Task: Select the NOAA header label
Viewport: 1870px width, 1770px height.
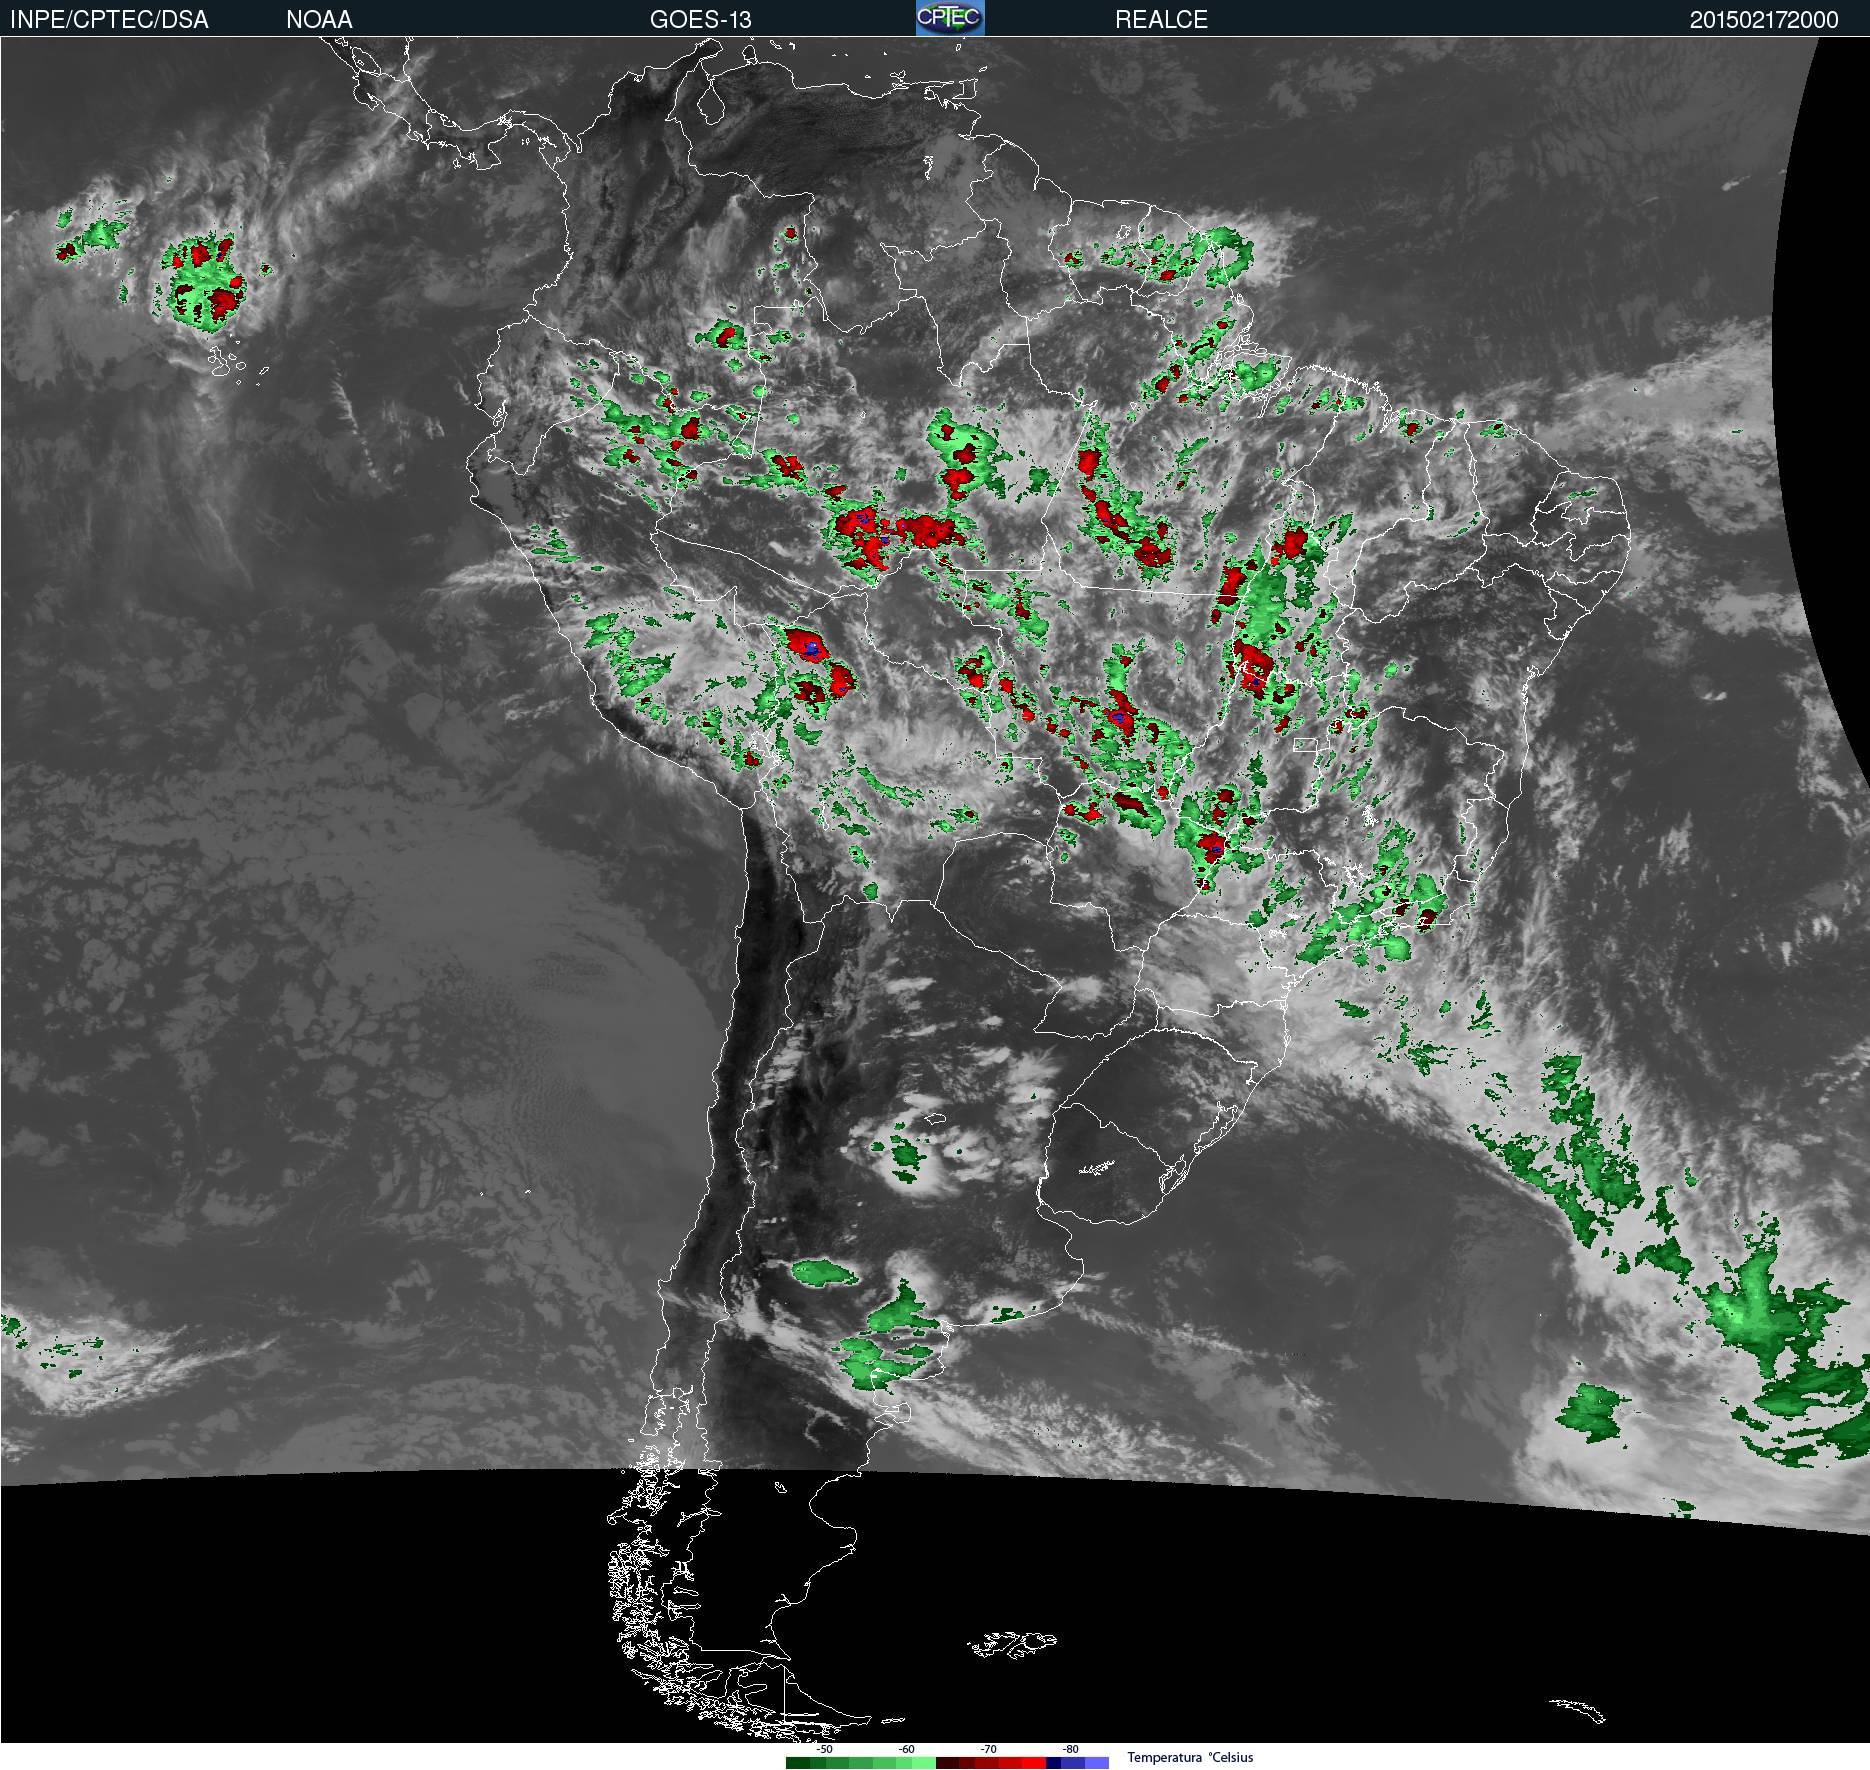Action: point(319,20)
